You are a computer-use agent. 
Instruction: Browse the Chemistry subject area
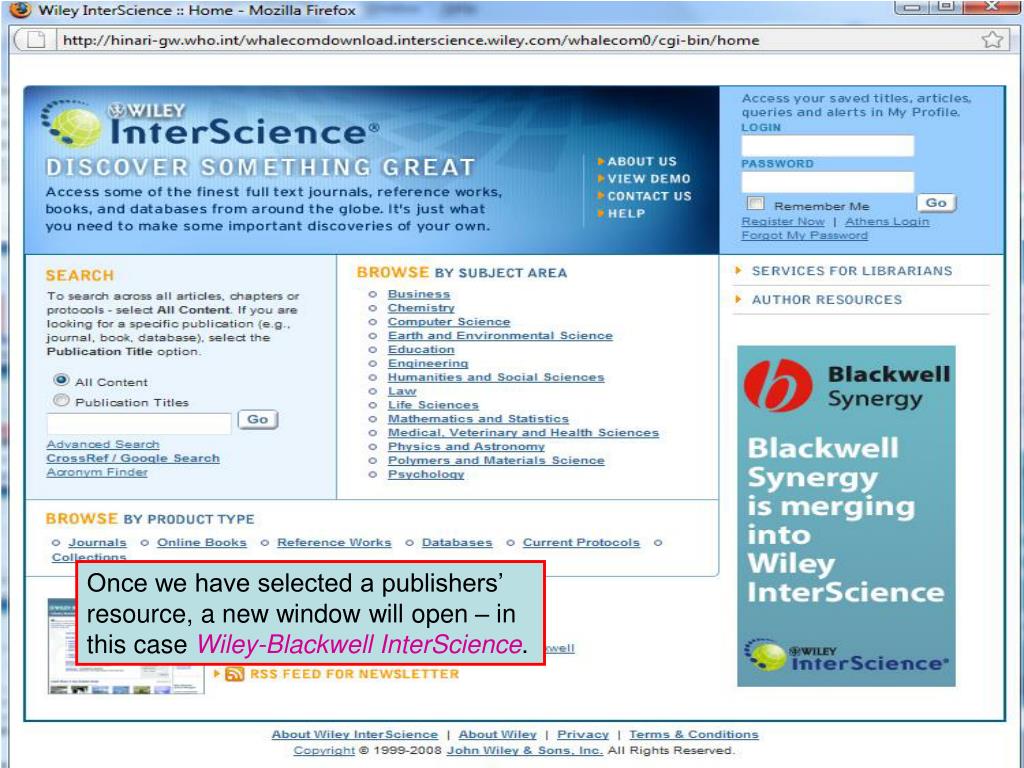tap(421, 308)
